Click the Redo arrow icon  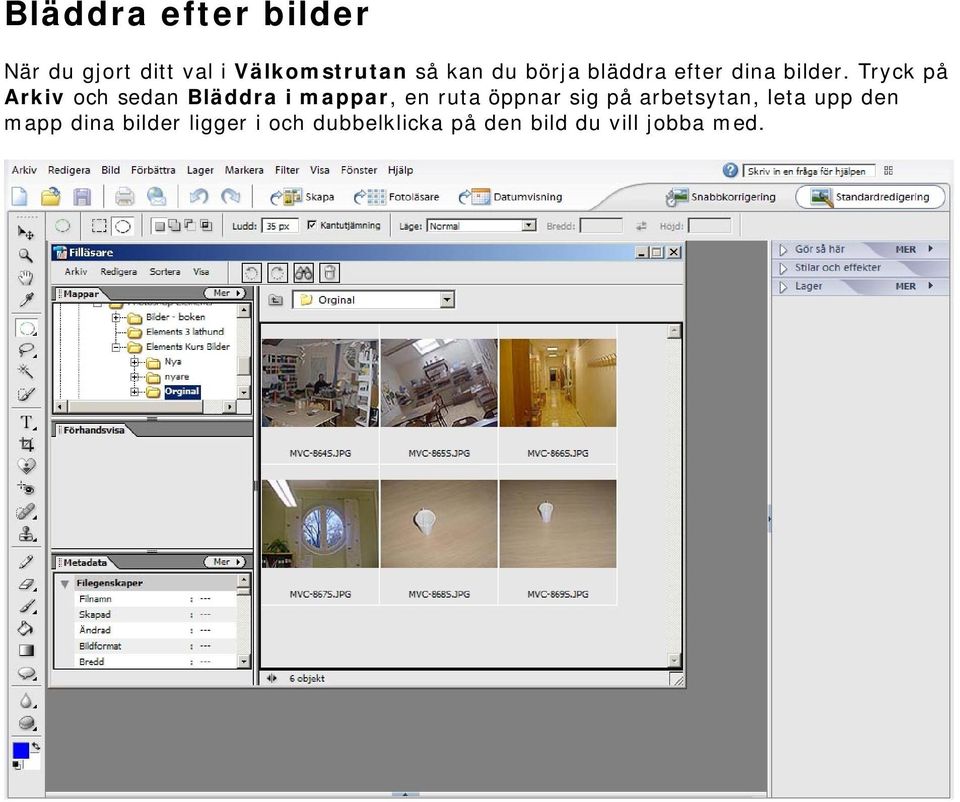(230, 197)
